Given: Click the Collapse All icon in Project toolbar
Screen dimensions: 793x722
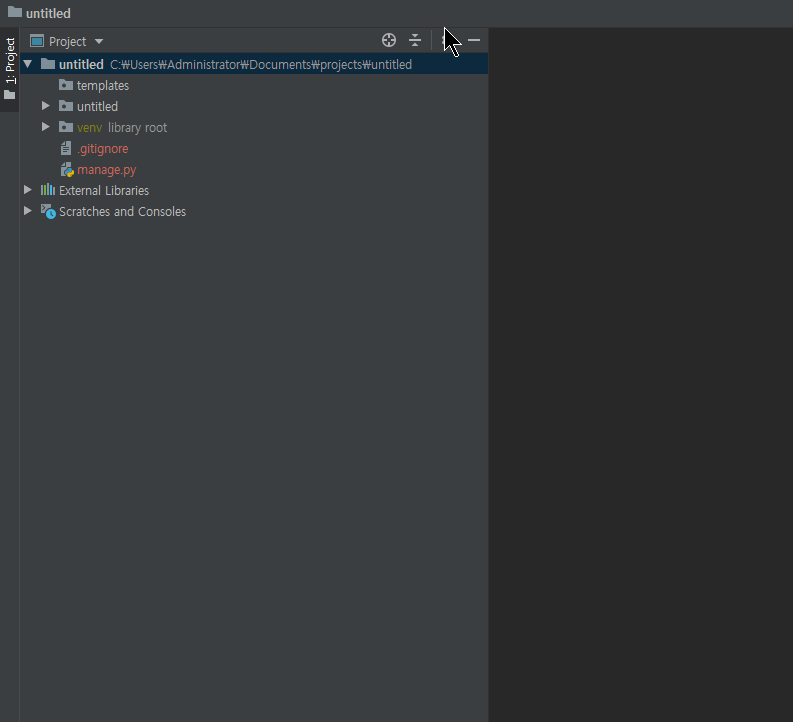Looking at the screenshot, I should 415,40.
